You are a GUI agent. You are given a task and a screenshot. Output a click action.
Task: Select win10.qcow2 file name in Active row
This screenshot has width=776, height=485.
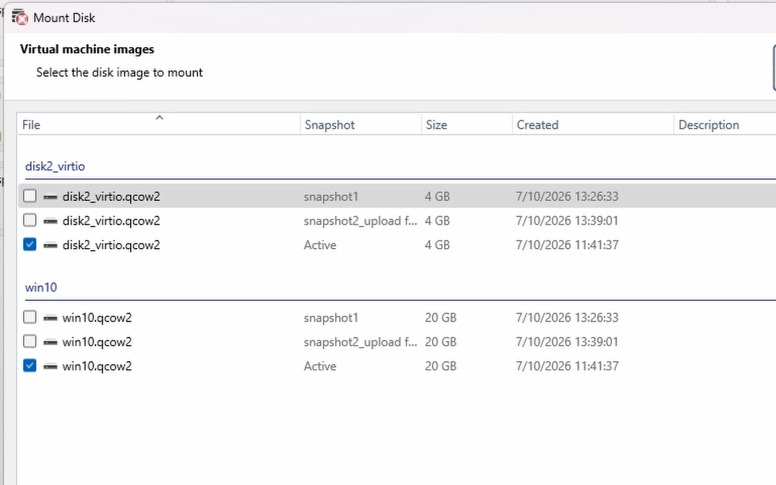[97, 366]
